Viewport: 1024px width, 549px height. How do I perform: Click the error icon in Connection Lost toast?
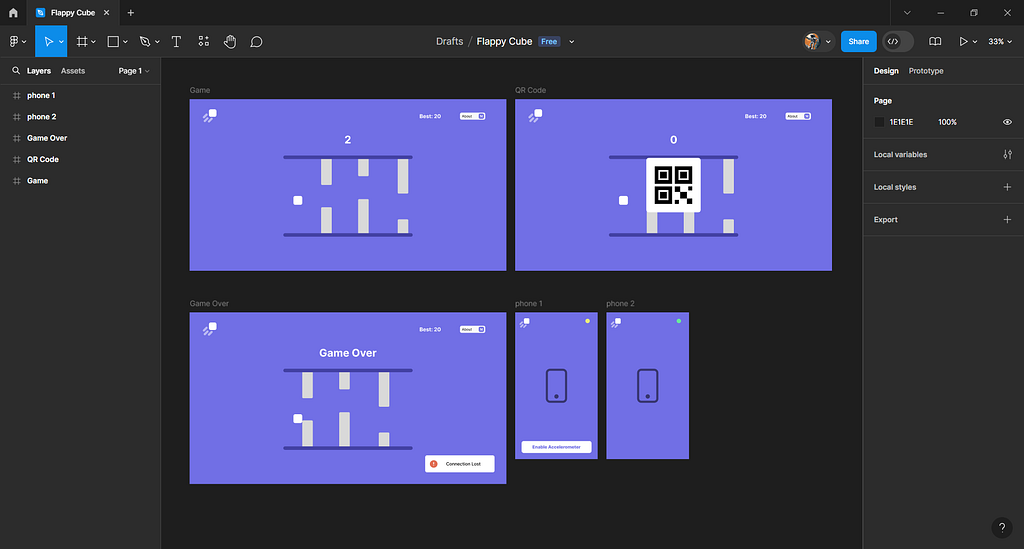434,463
